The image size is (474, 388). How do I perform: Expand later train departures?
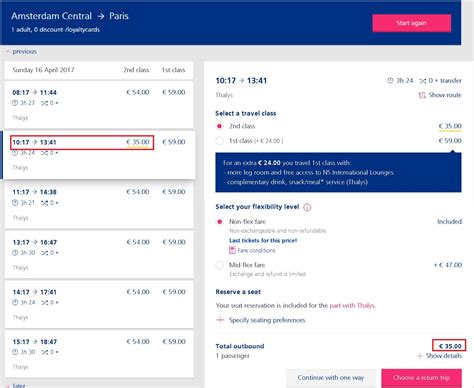pos(16,385)
